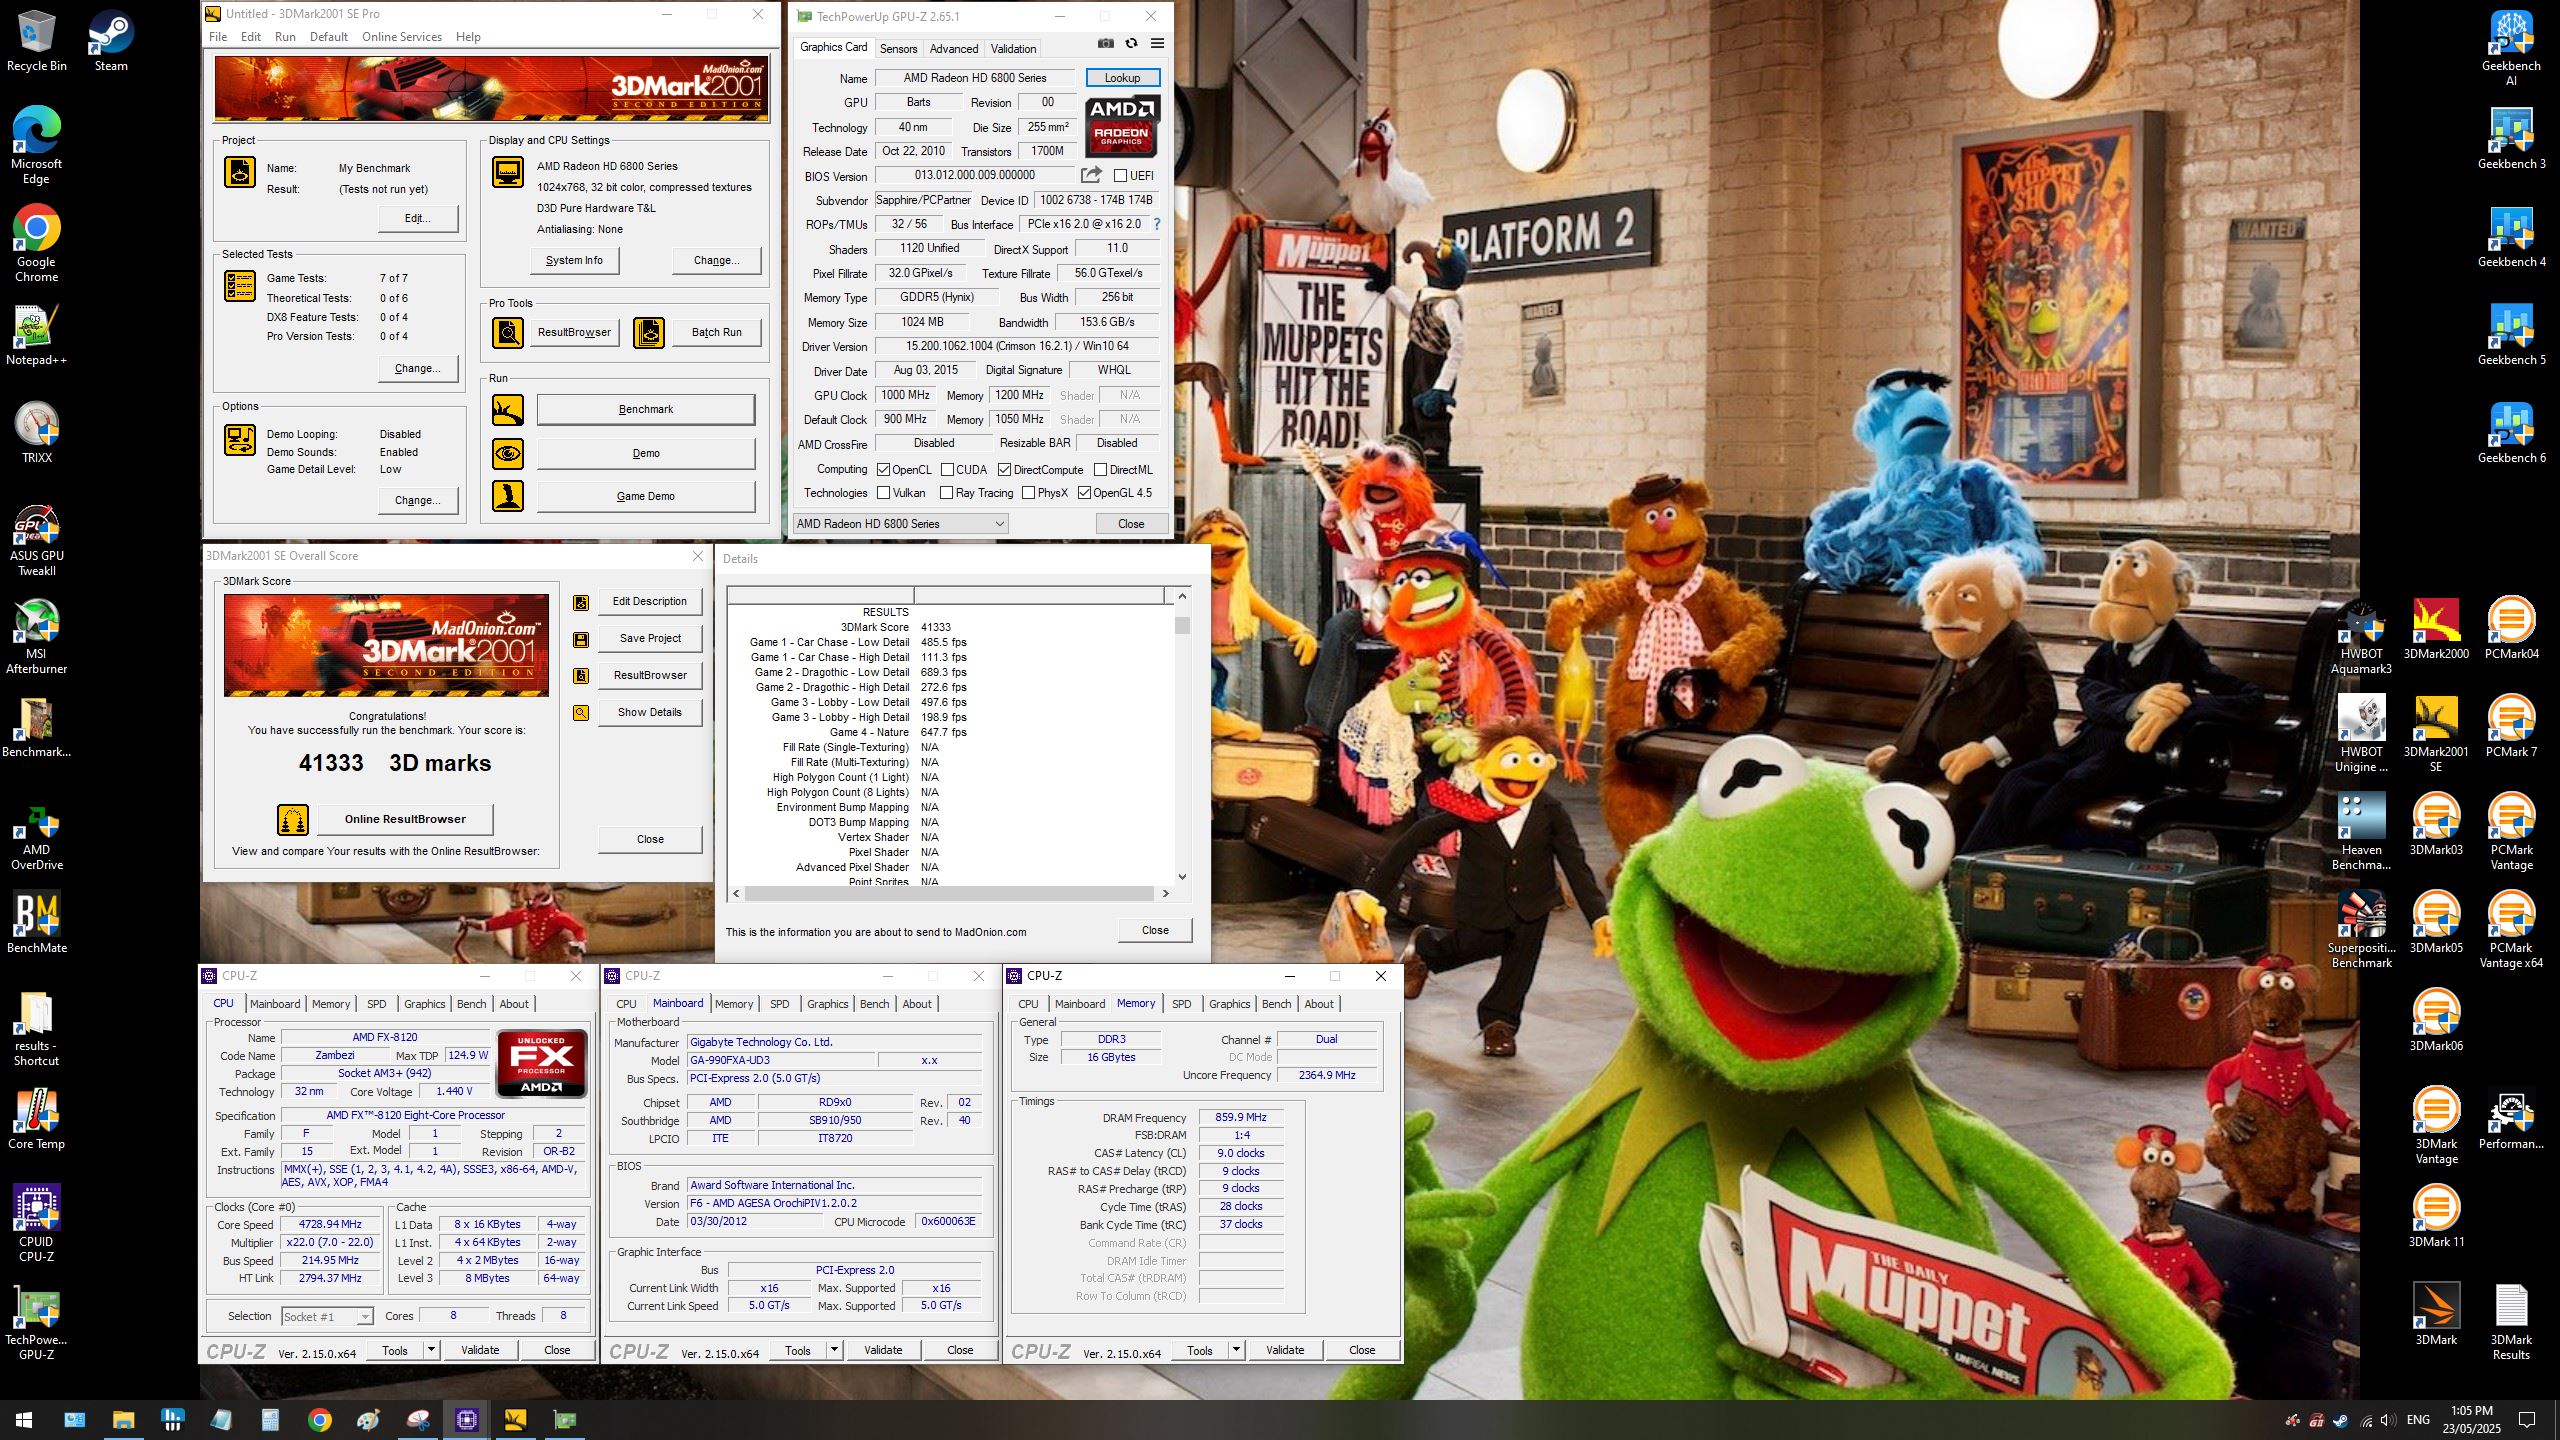This screenshot has width=2560, height=1440.
Task: Click the Details scroll down arrow
Action: click(1182, 877)
